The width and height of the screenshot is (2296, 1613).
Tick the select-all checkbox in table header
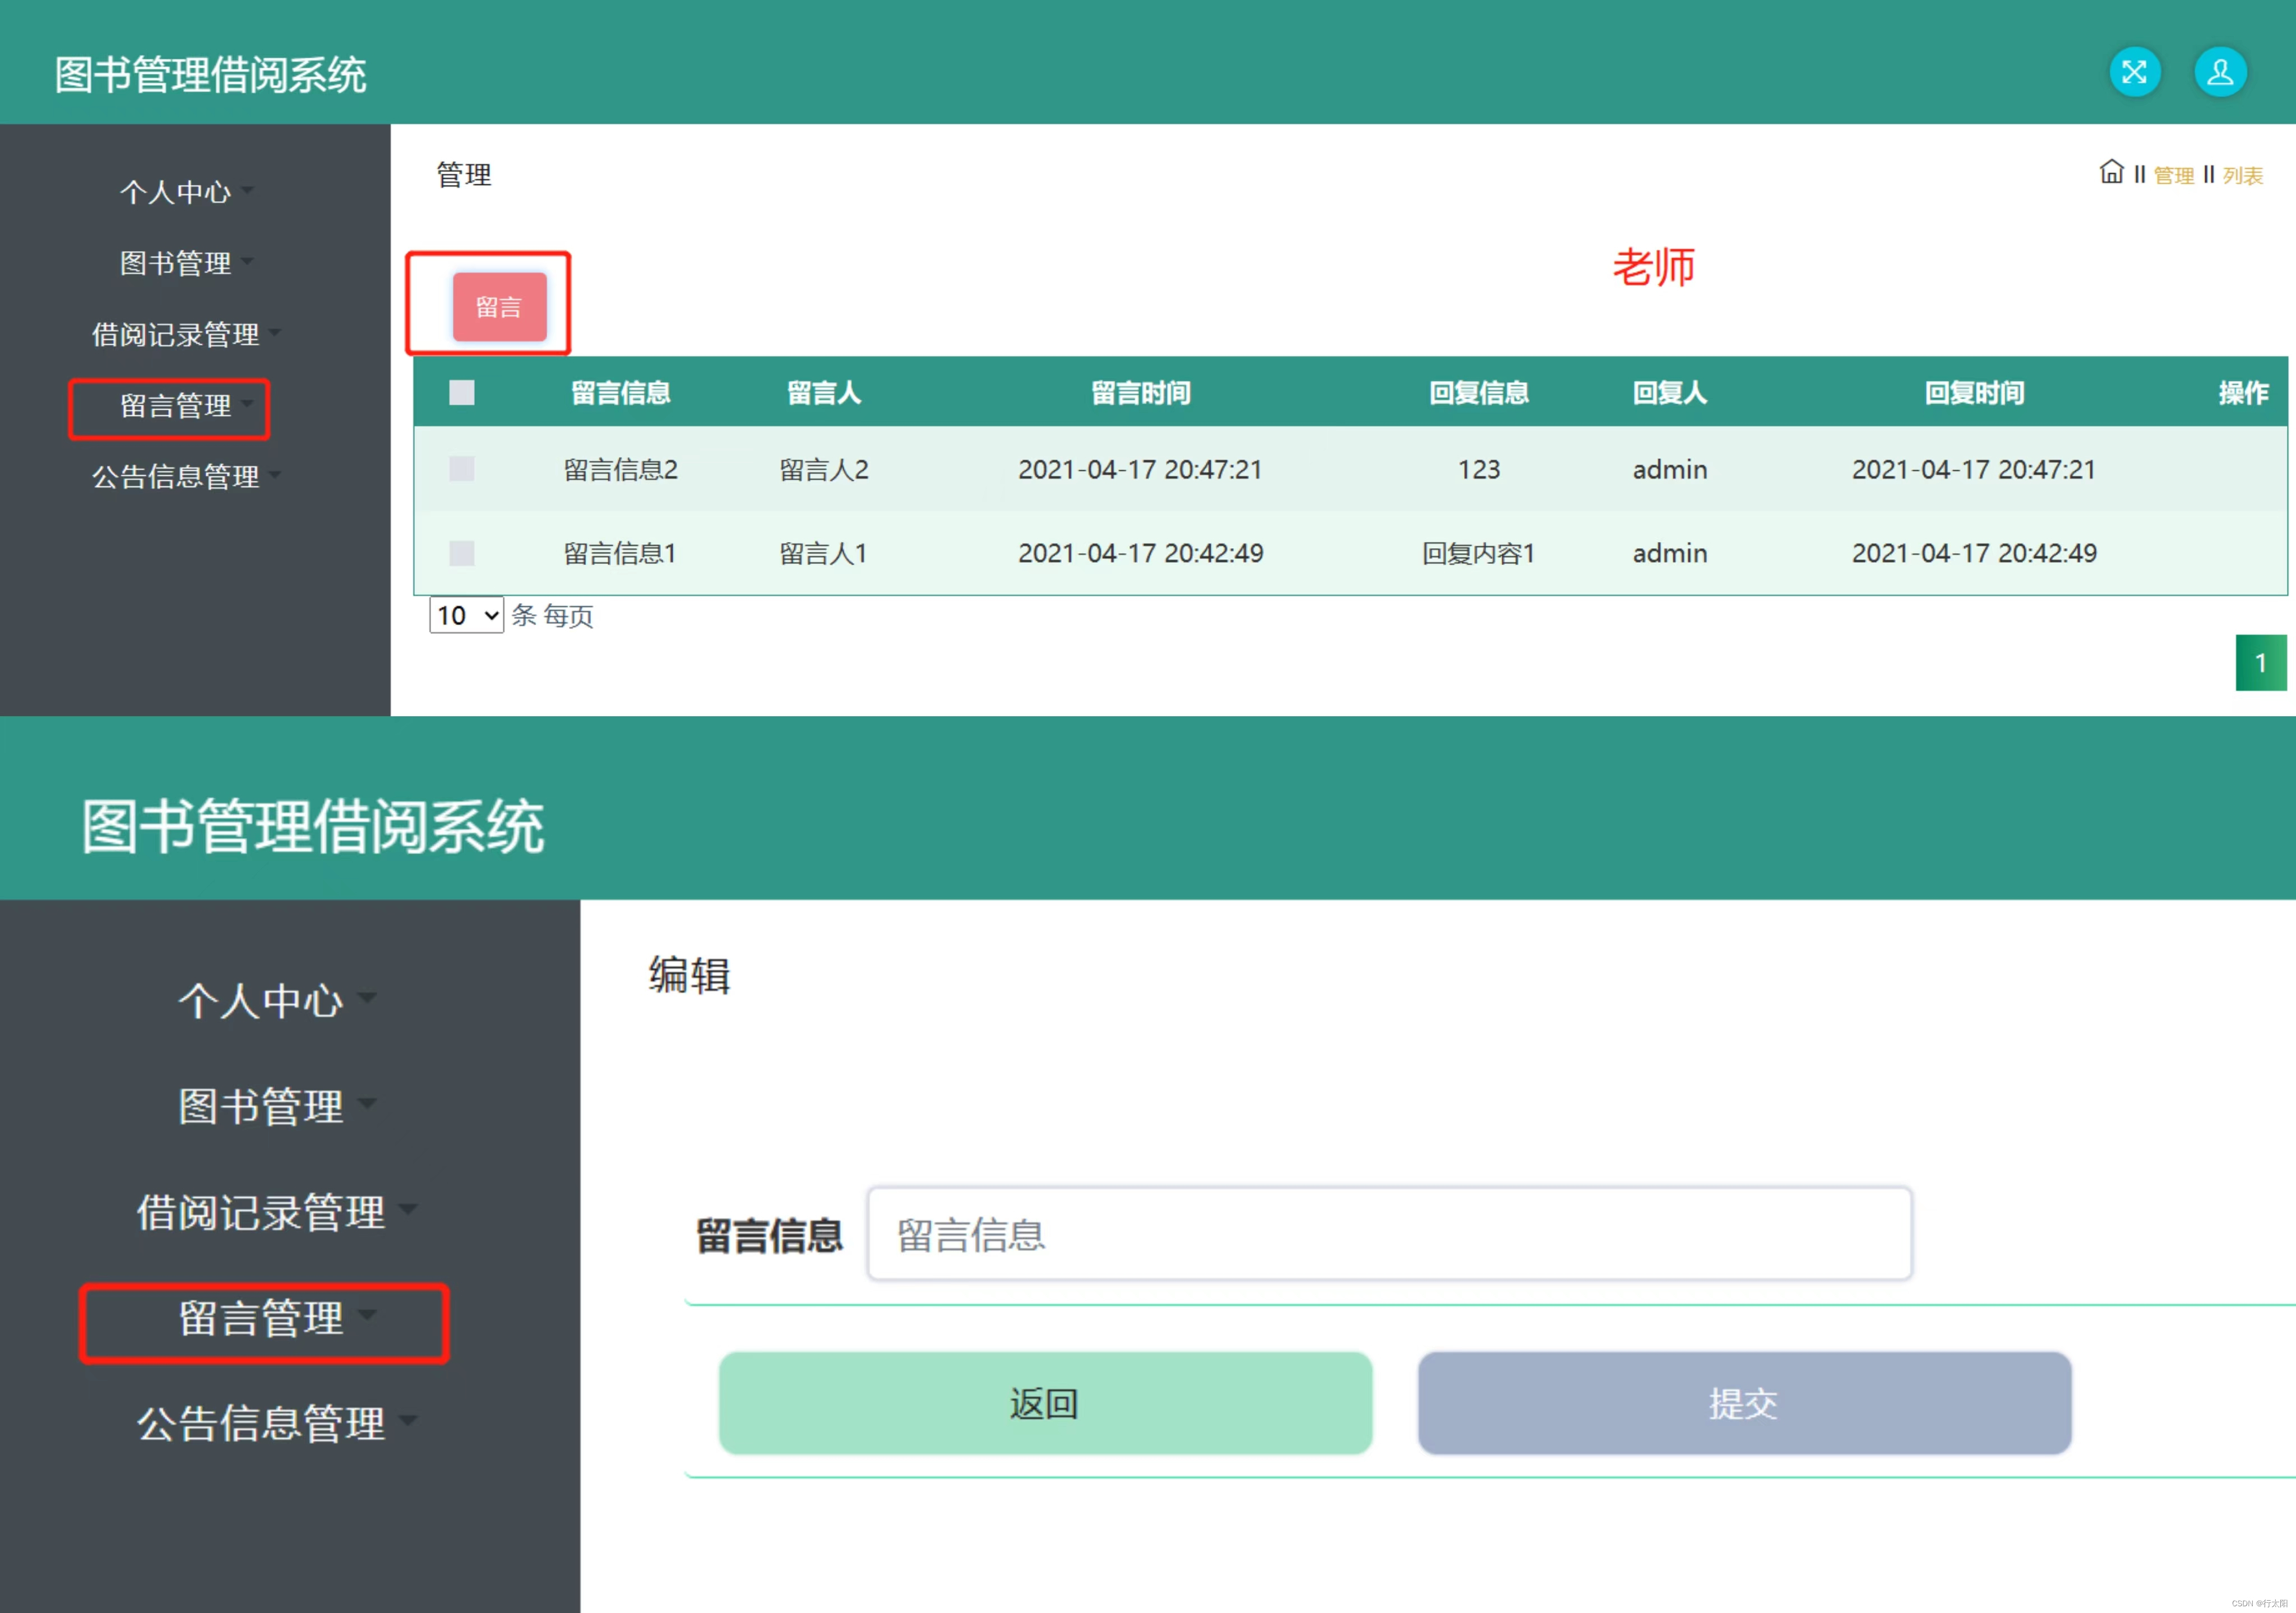[x=461, y=393]
